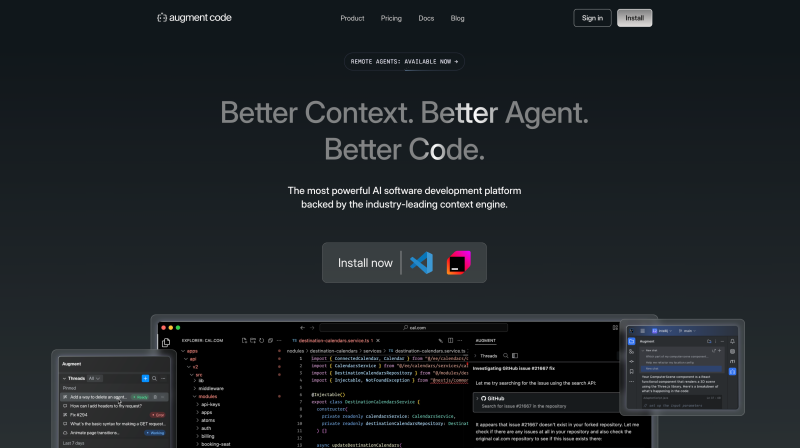Click the blue Project folder icon in JetBrains sidebar
The width and height of the screenshot is (800, 448).
coord(632,341)
